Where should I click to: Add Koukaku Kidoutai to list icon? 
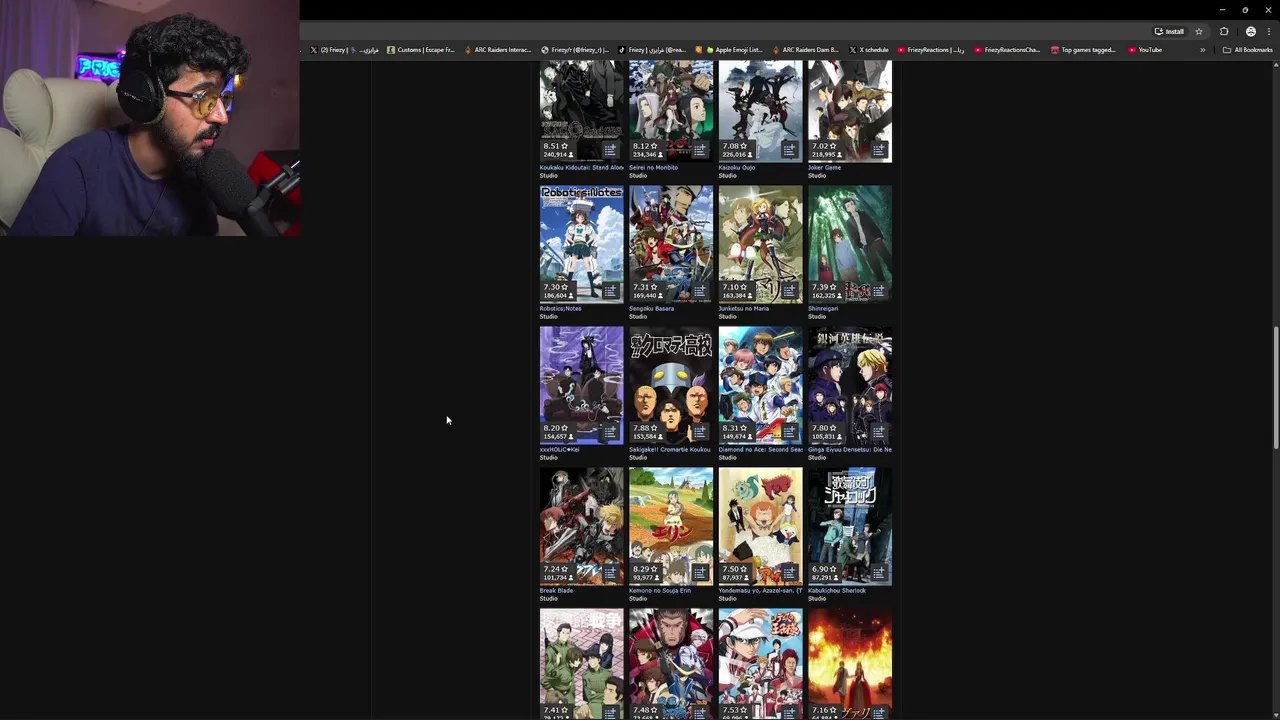tap(610, 150)
